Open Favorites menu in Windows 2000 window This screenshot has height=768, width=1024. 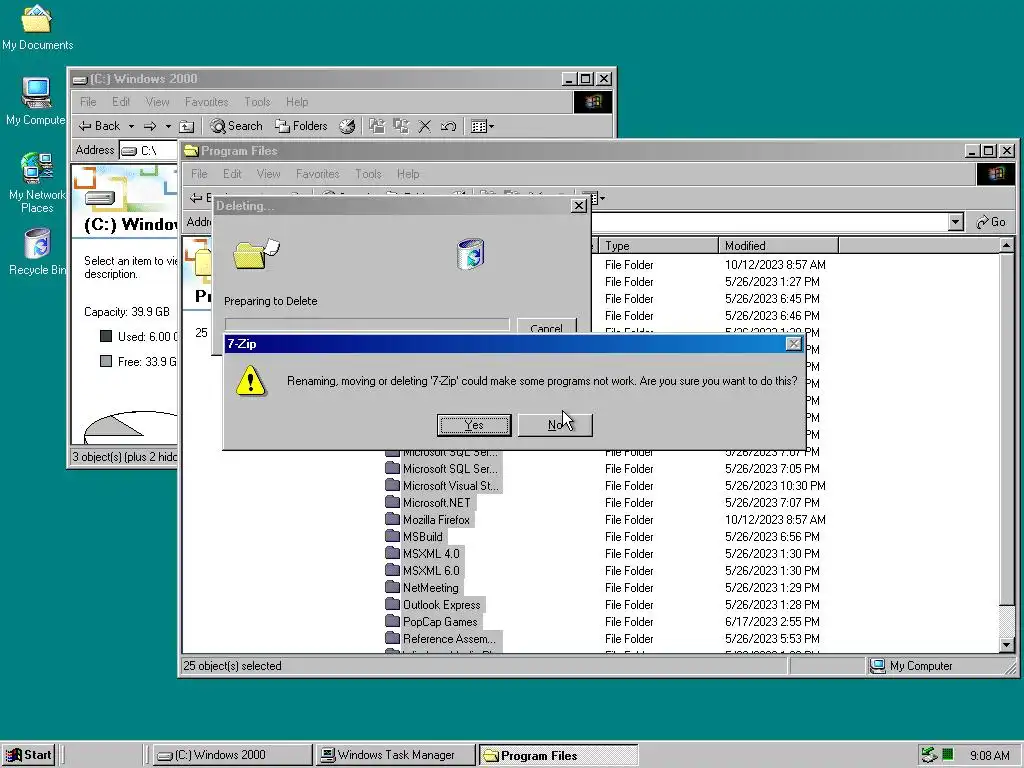point(206,102)
